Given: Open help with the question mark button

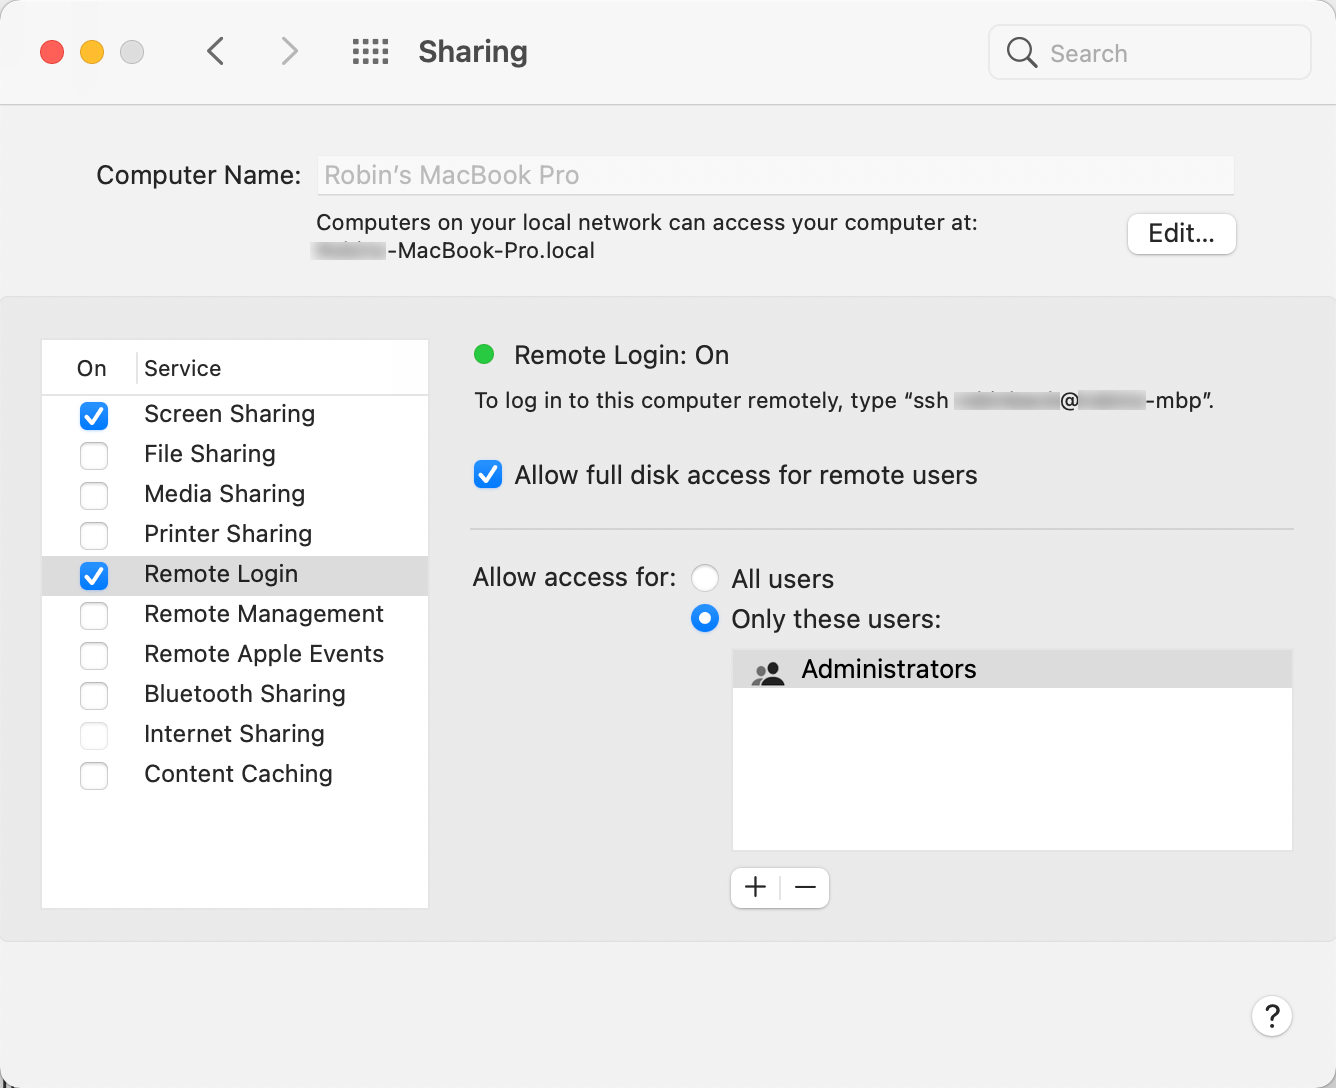Looking at the screenshot, I should click(1272, 1016).
